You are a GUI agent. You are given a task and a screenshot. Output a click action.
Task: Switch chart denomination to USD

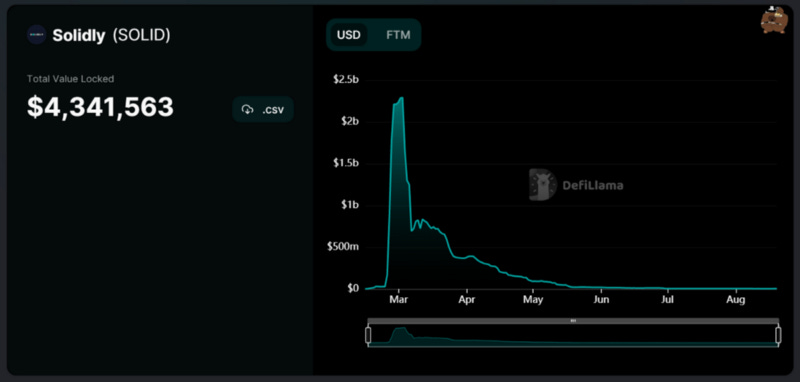pyautogui.click(x=348, y=35)
